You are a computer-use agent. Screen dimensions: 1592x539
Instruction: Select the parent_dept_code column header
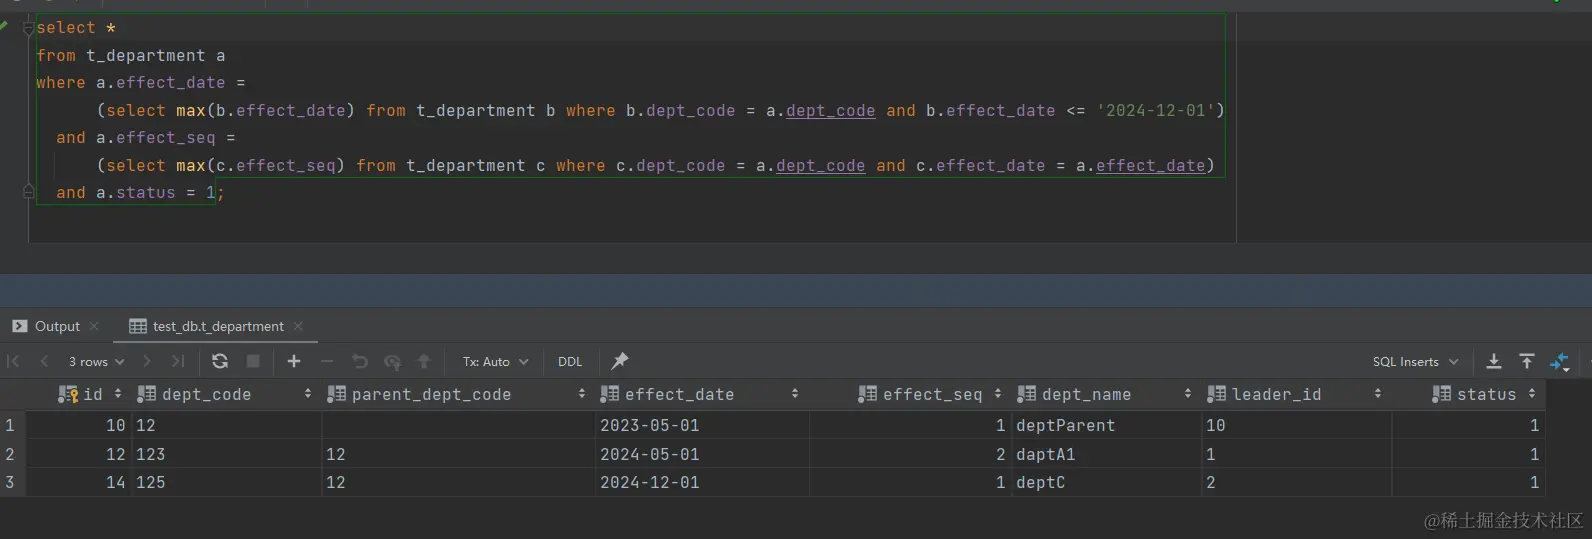pyautogui.click(x=458, y=394)
